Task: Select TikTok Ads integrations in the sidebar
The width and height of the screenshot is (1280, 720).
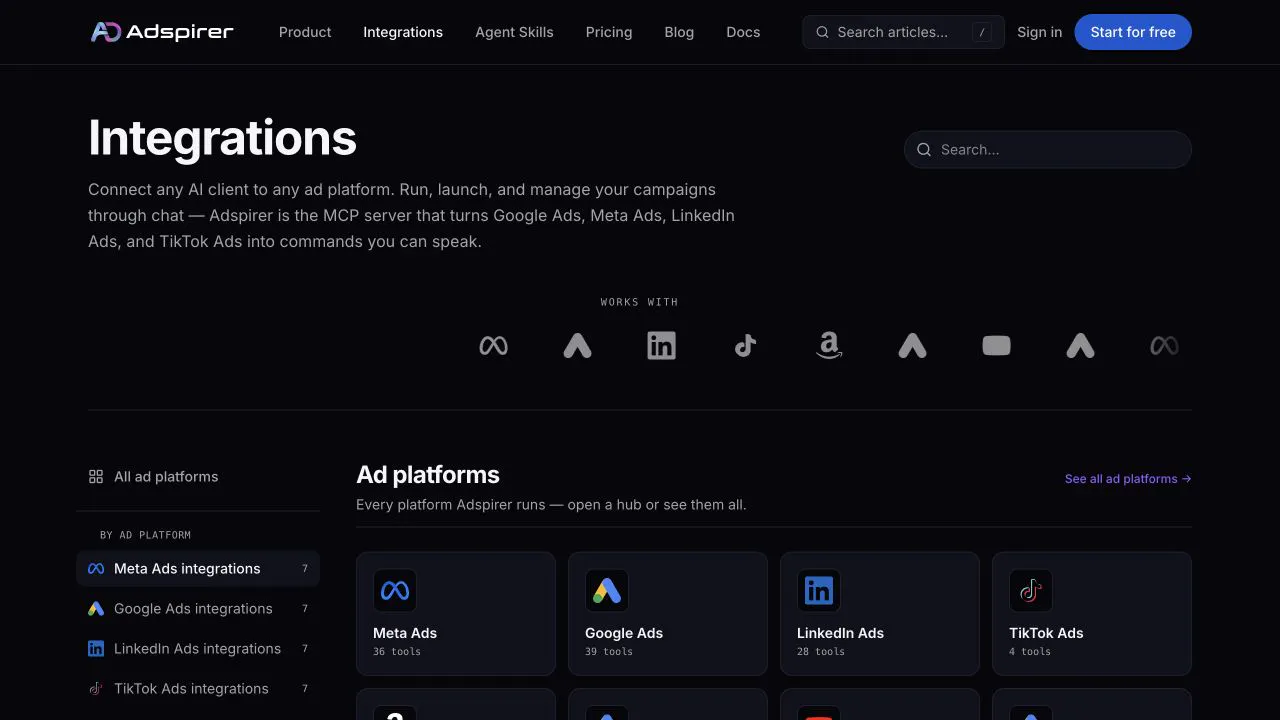Action: [x=198, y=689]
